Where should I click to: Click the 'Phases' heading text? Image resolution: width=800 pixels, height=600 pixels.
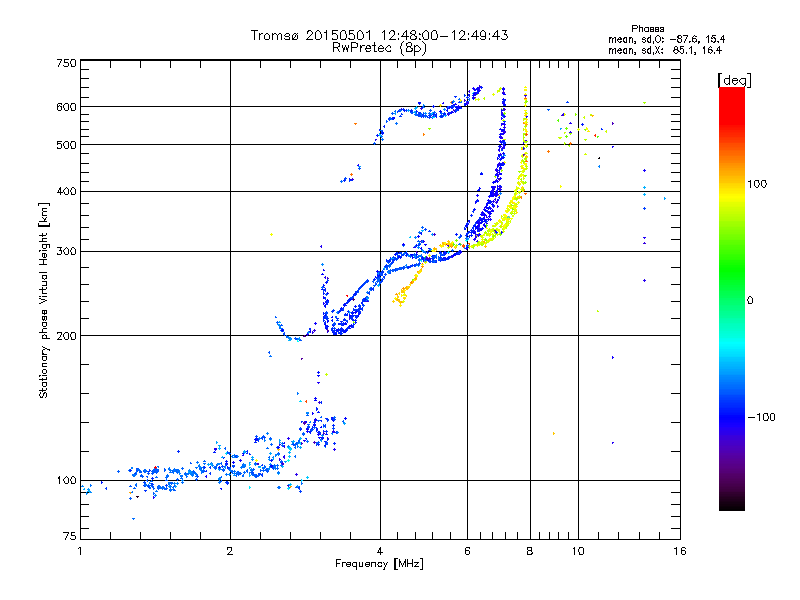[647, 29]
